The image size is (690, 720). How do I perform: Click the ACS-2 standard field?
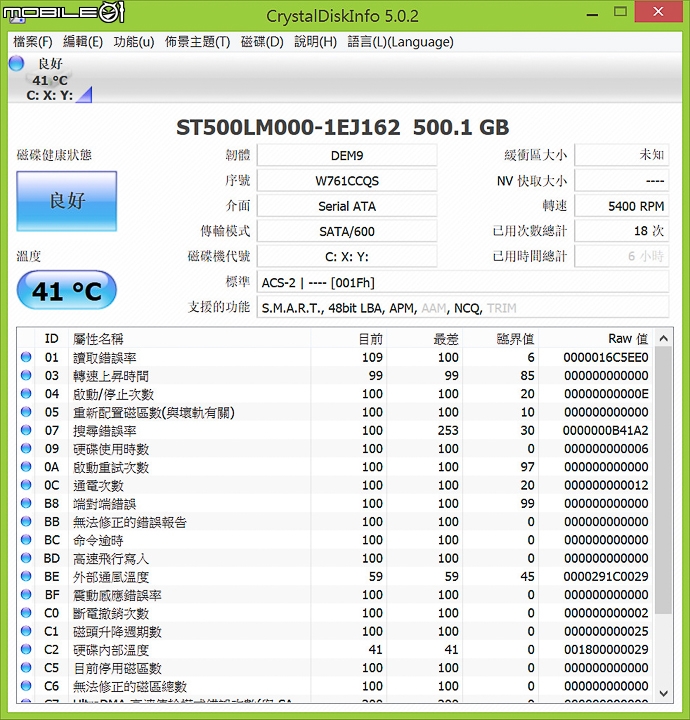463,282
